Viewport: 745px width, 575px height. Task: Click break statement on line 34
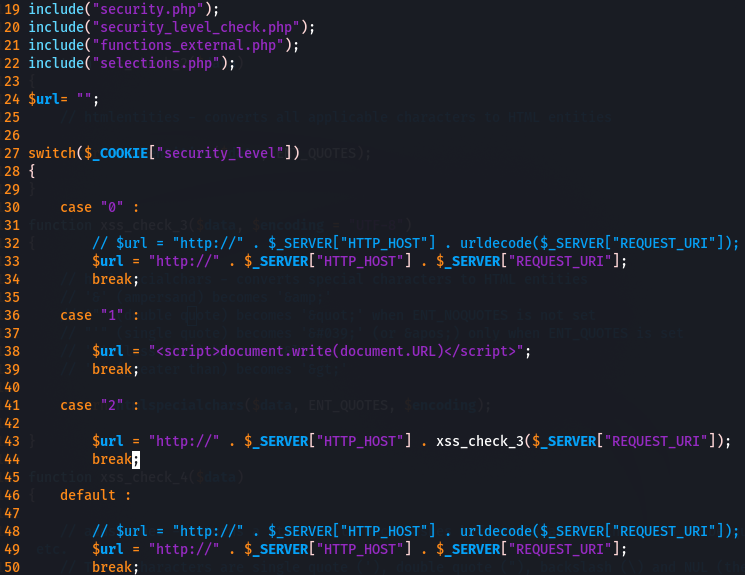click(x=115, y=279)
